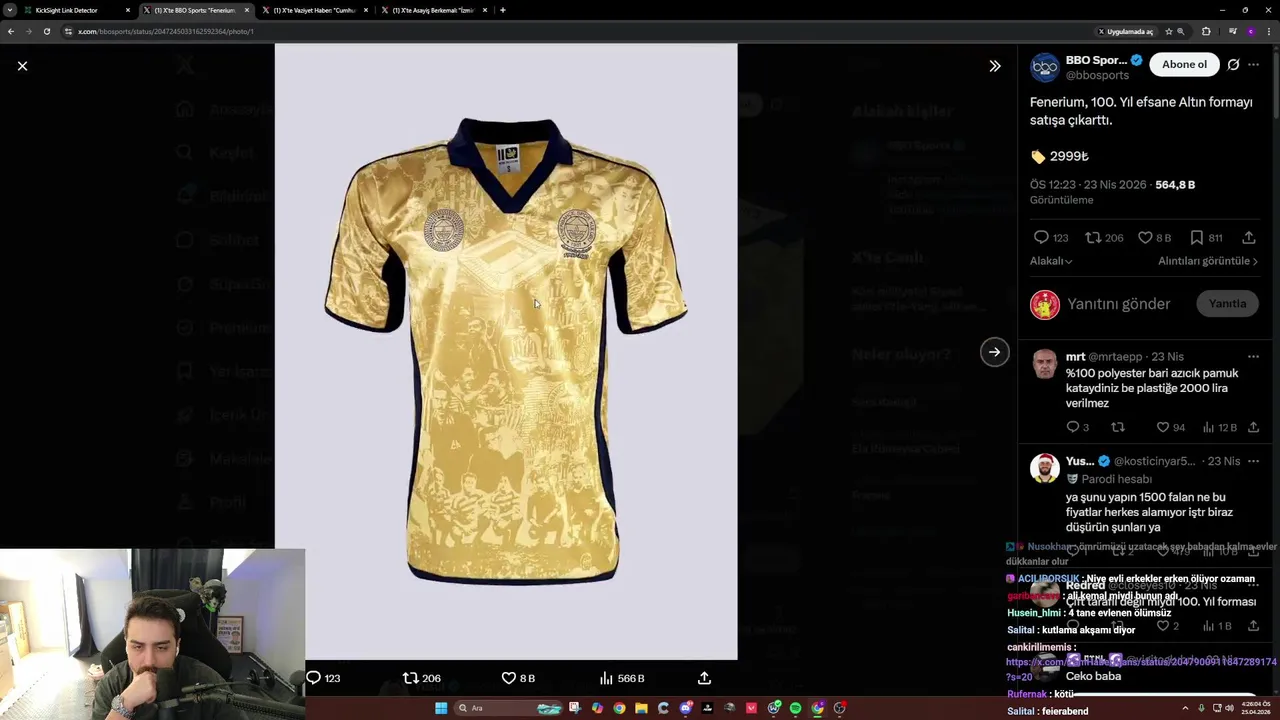Repost via retweet icon in post stats

tap(1093, 238)
